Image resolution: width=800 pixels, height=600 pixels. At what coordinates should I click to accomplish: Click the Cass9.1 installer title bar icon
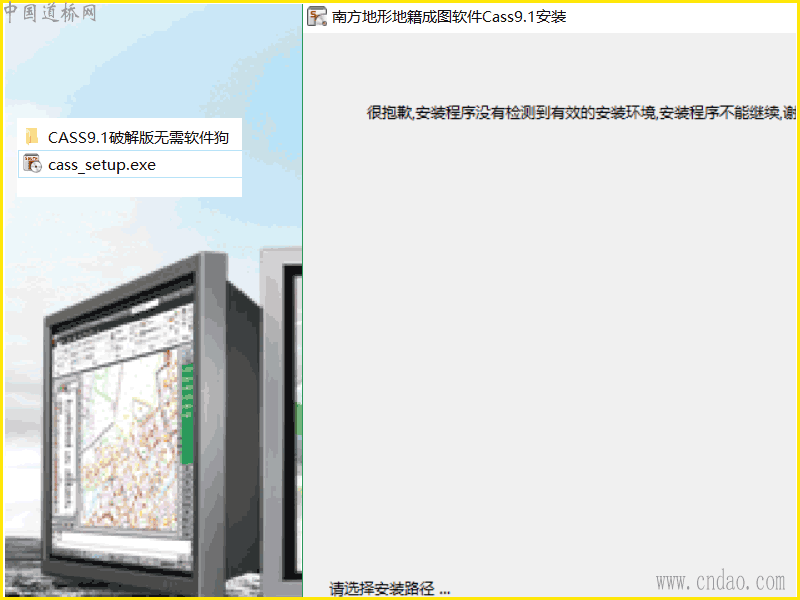click(x=317, y=16)
